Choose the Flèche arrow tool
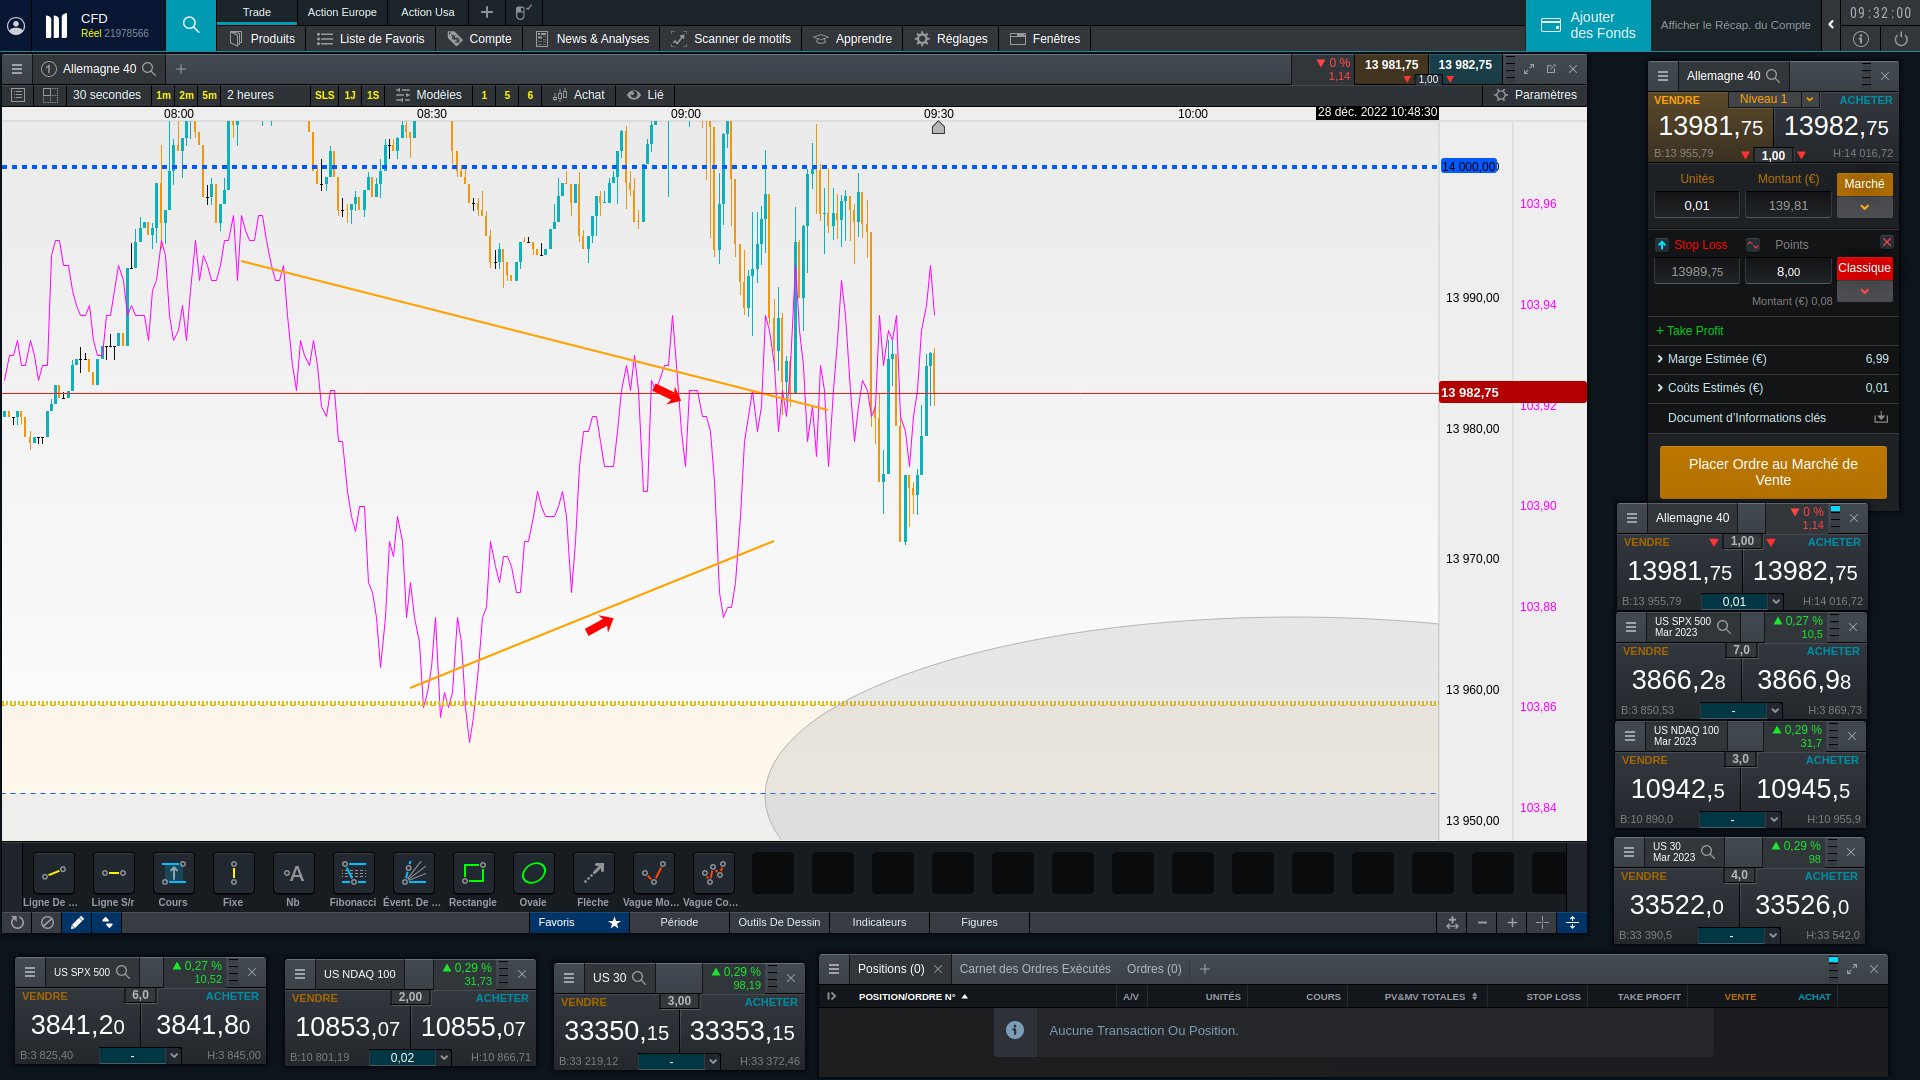Image resolution: width=1920 pixels, height=1080 pixels. click(593, 874)
